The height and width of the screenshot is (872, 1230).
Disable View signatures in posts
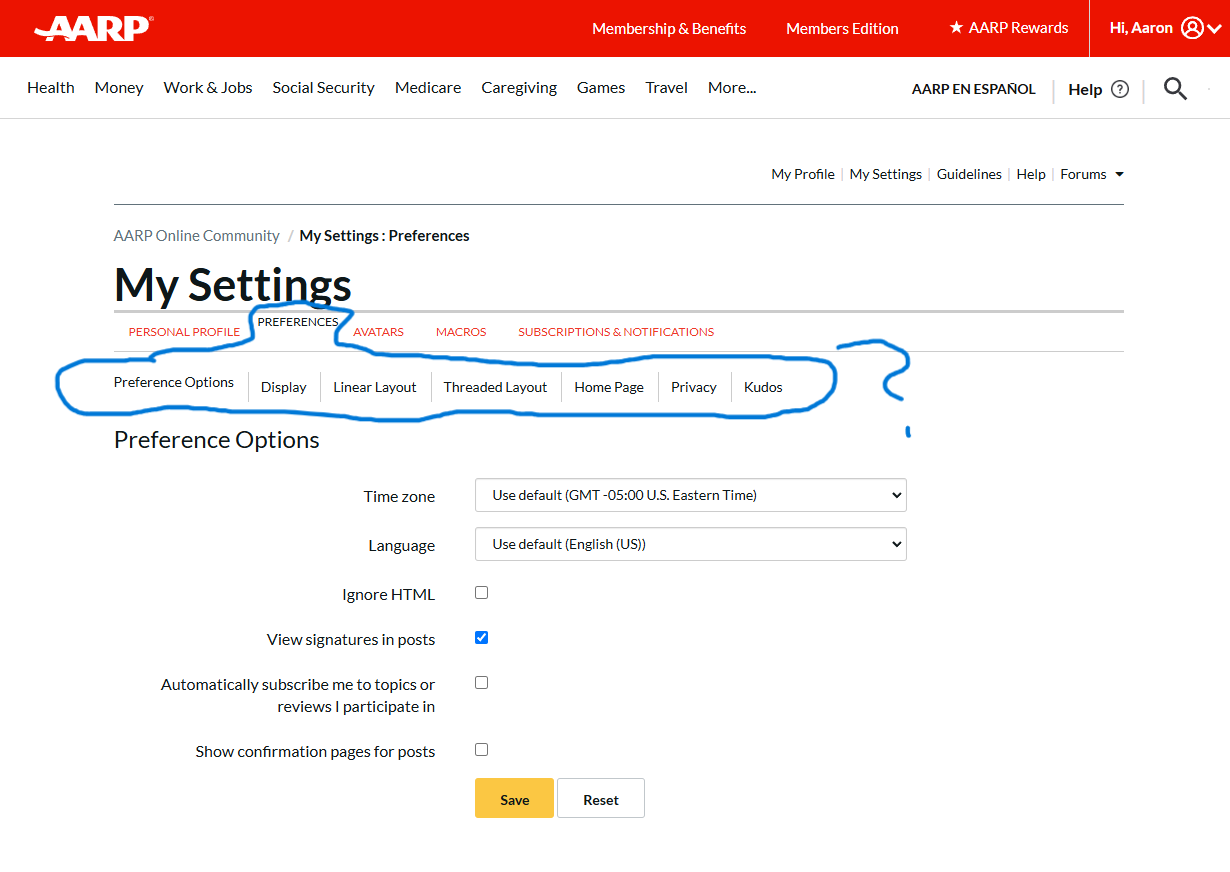pos(481,637)
